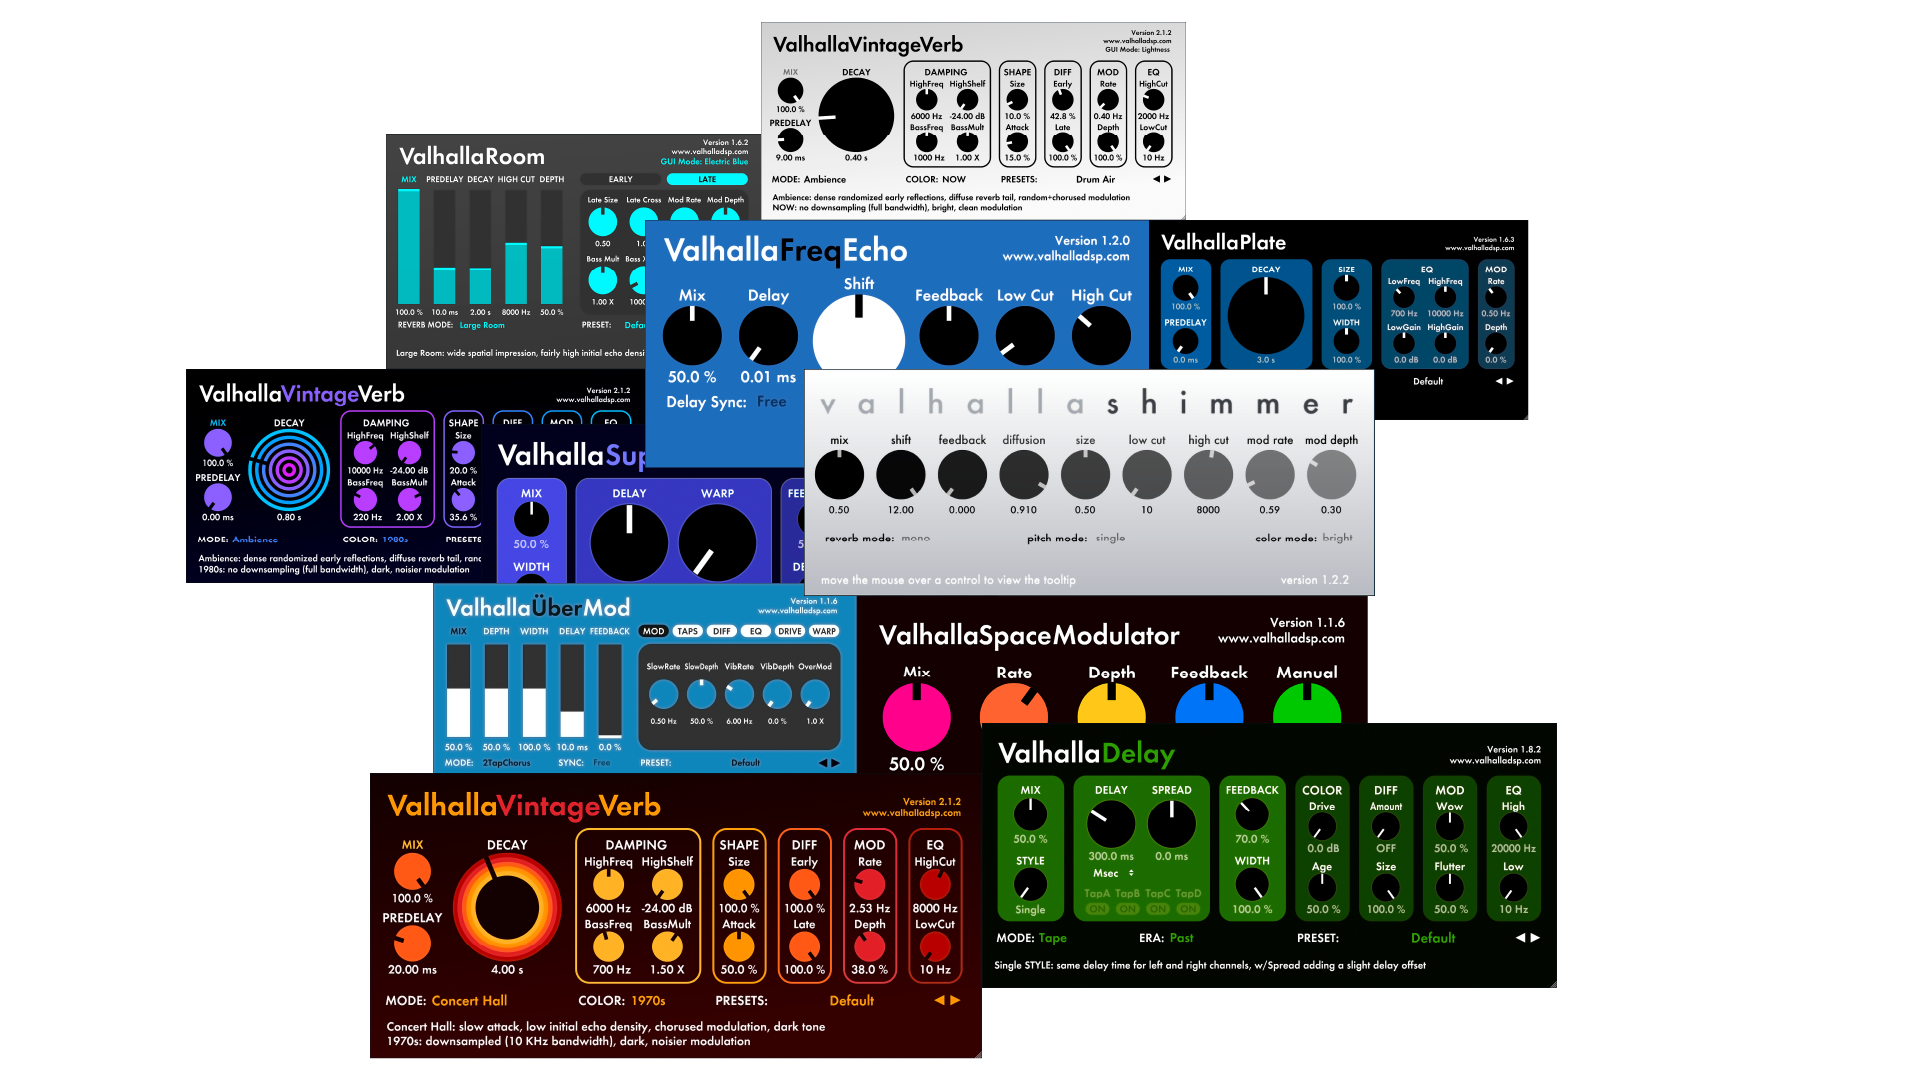Viewport: 1920px width, 1080px height.
Task: Toggle the TapD ON button in ValhallaDelay
Action: click(1188, 909)
